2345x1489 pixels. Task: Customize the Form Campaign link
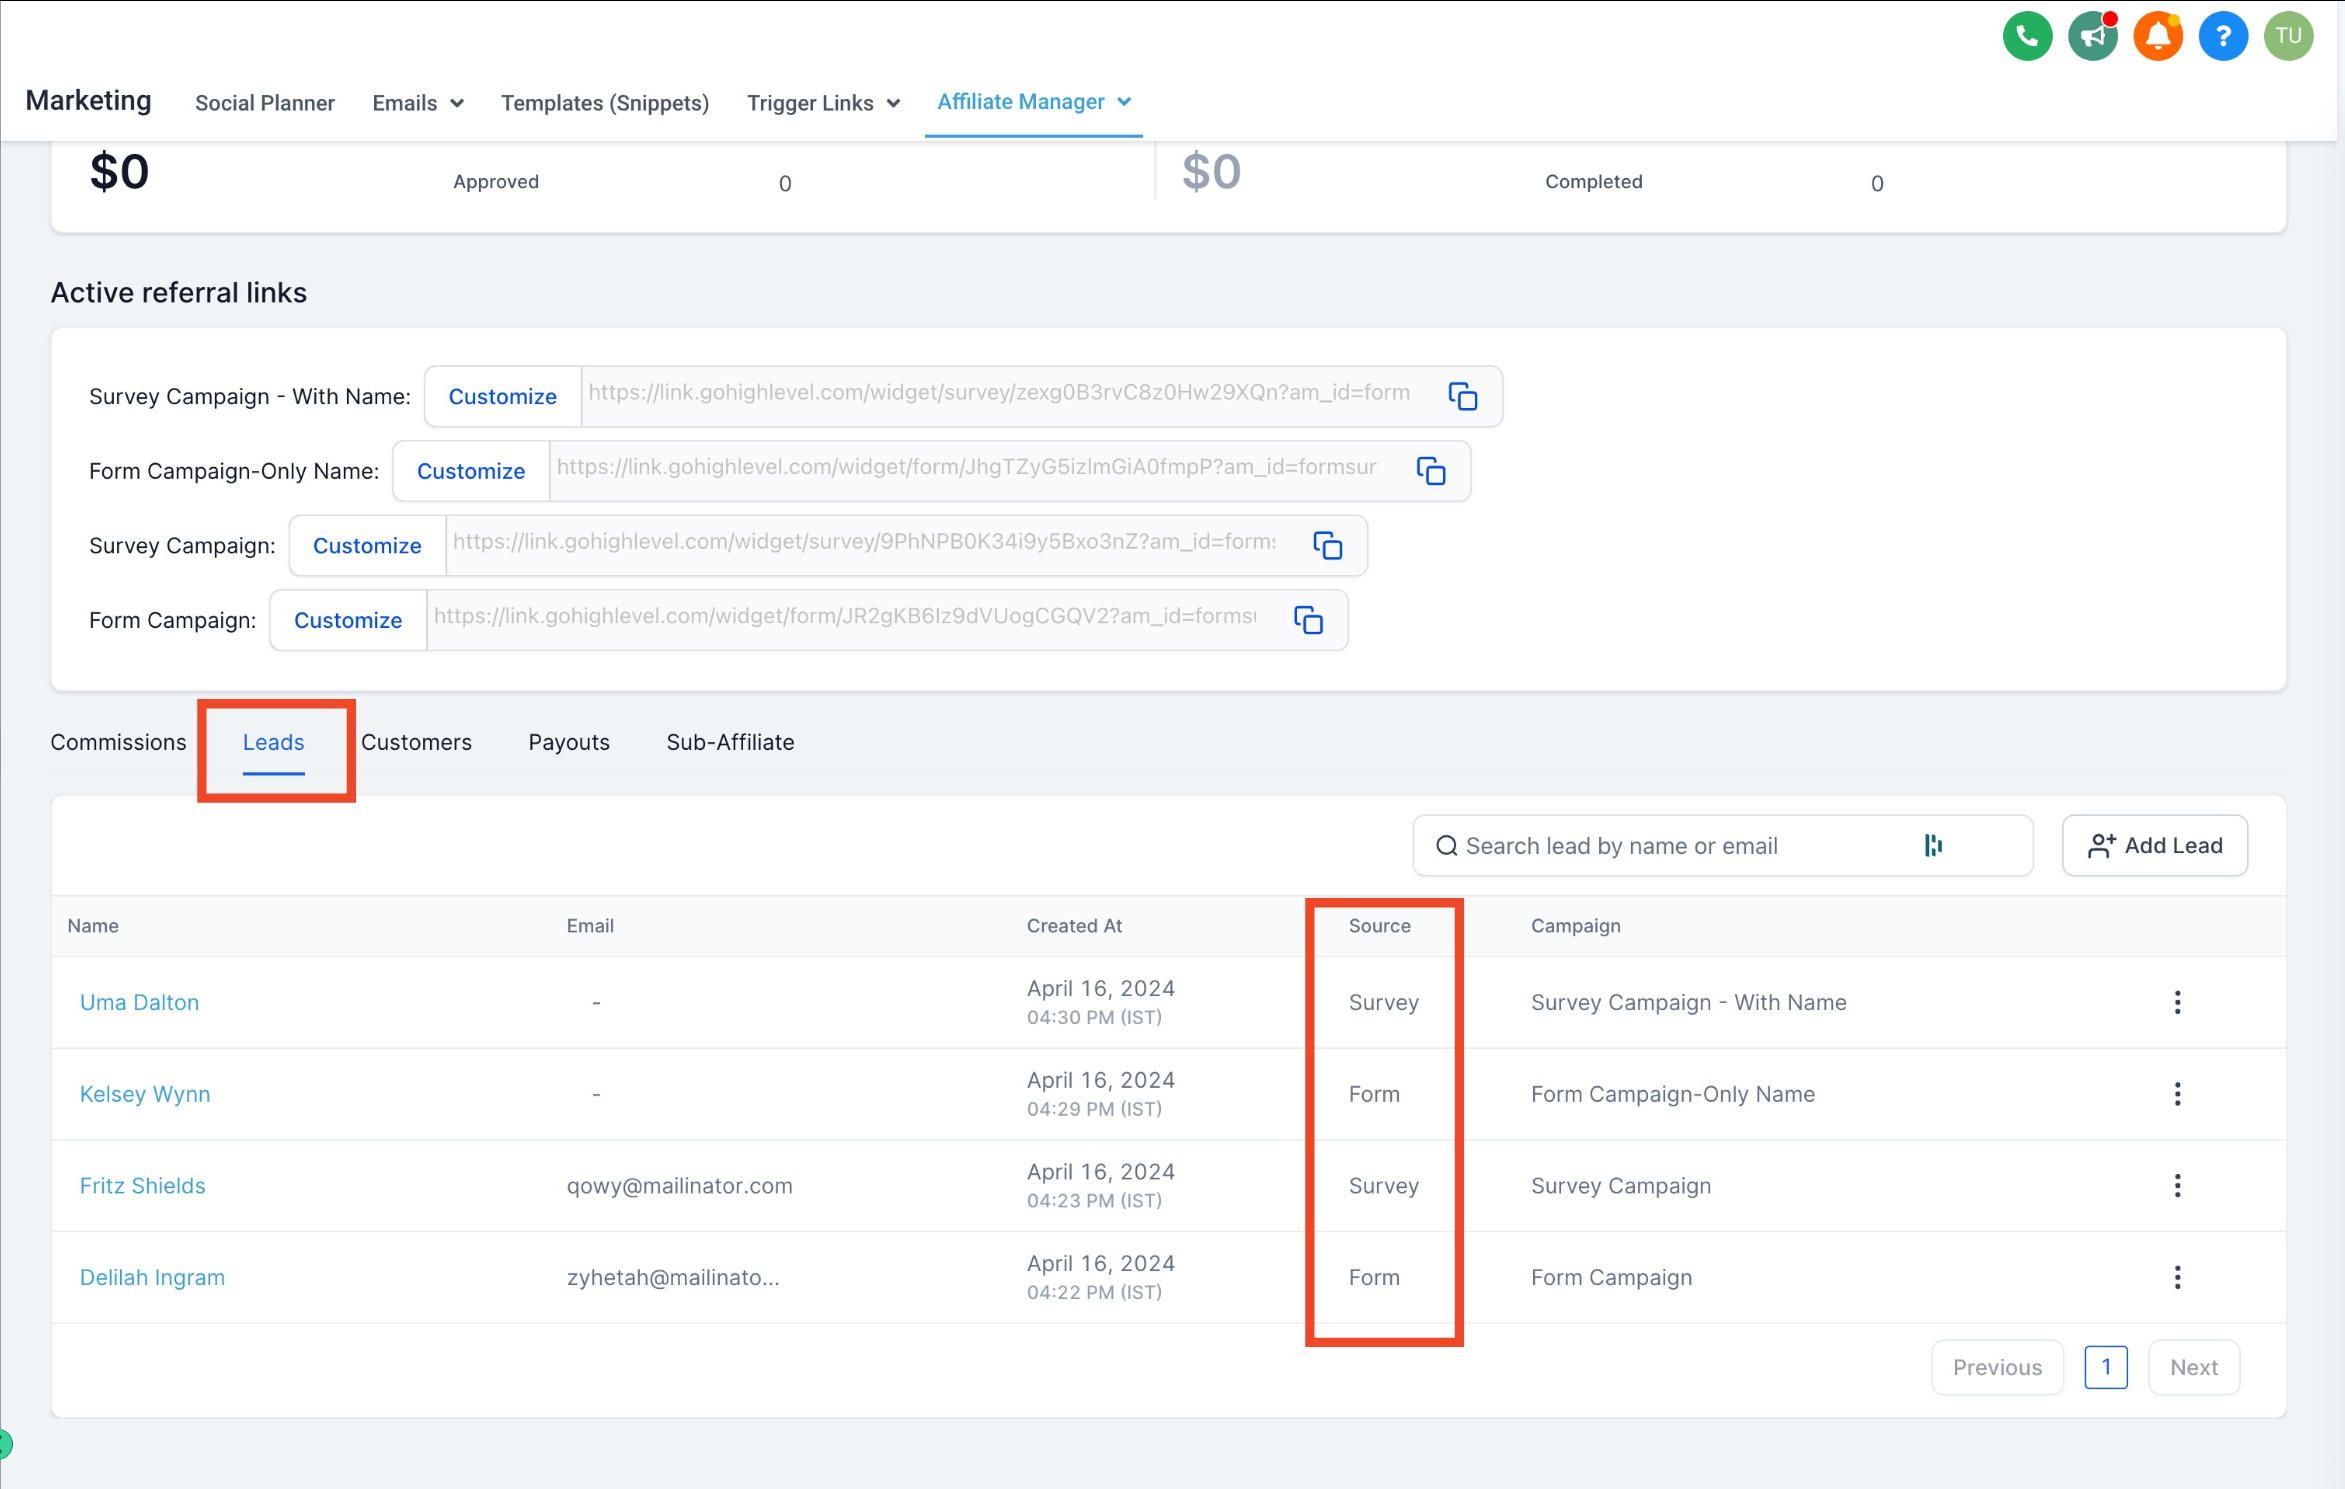click(348, 619)
